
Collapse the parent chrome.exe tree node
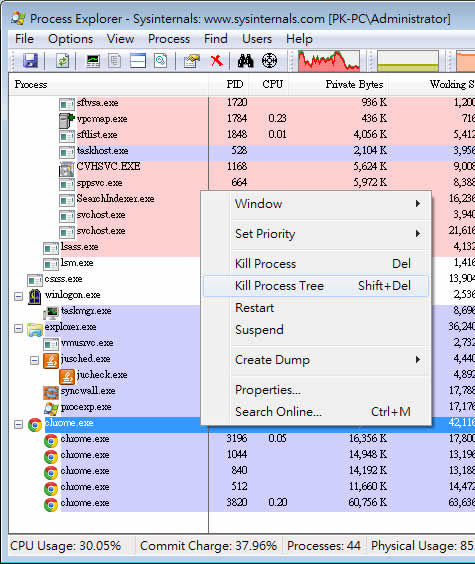(18, 424)
